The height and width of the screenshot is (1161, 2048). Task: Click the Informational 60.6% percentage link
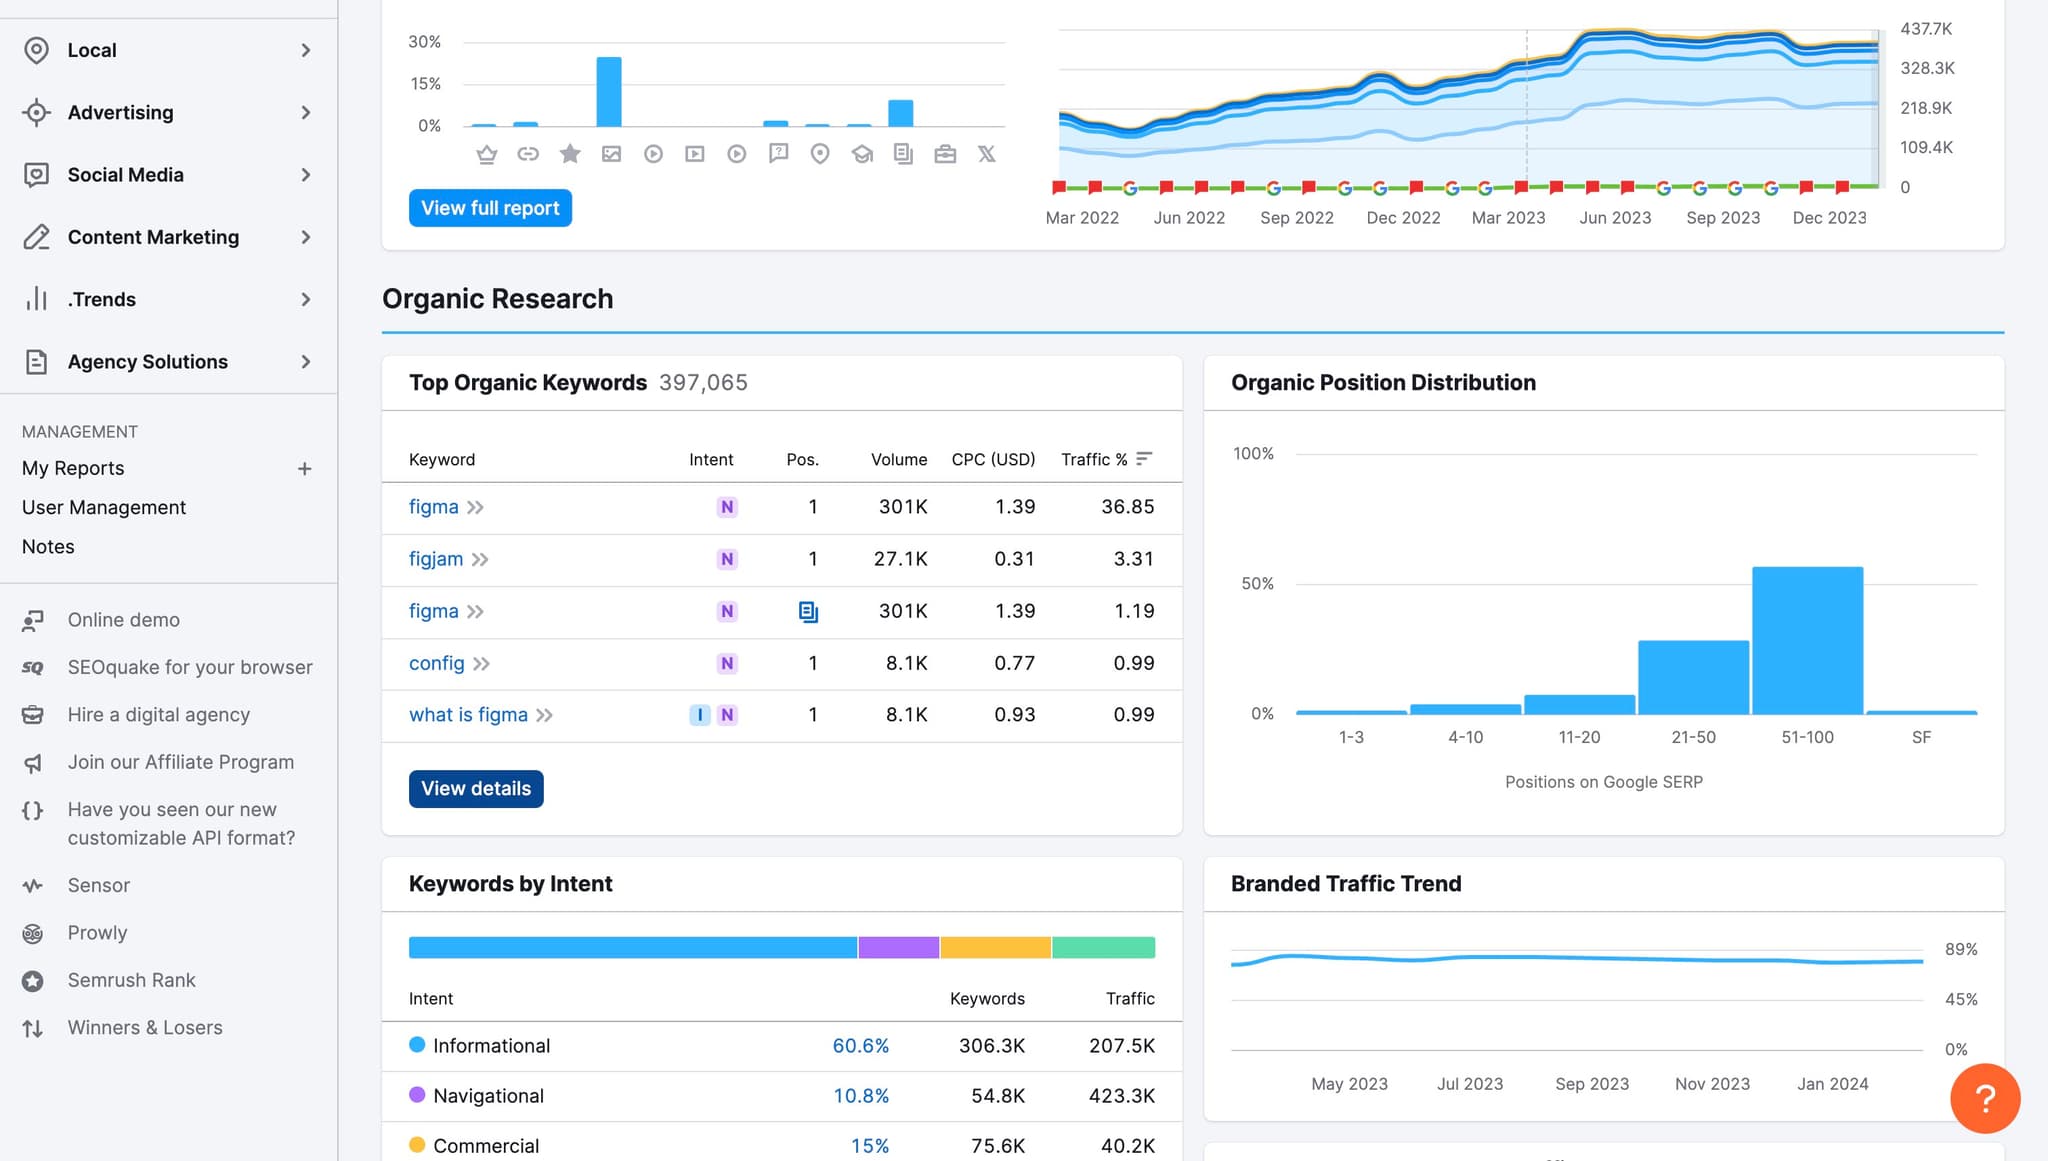(860, 1046)
